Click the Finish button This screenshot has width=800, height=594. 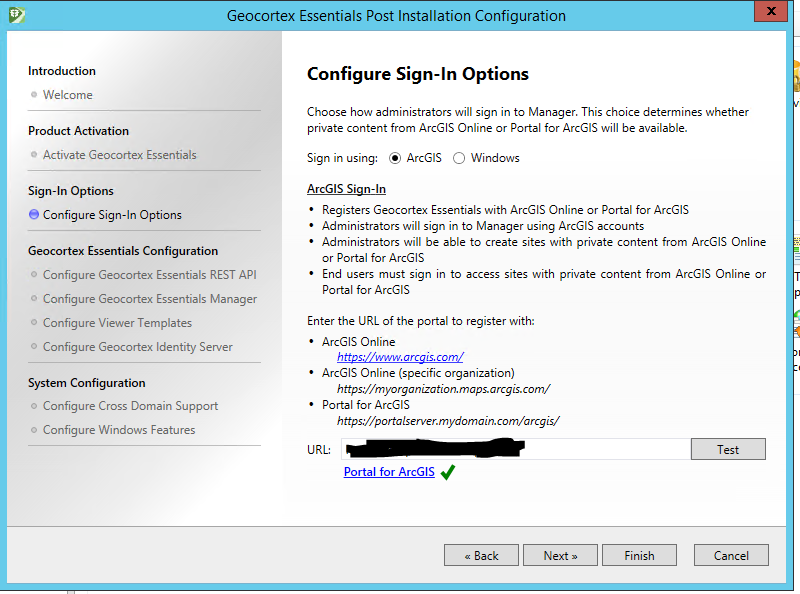(x=639, y=555)
